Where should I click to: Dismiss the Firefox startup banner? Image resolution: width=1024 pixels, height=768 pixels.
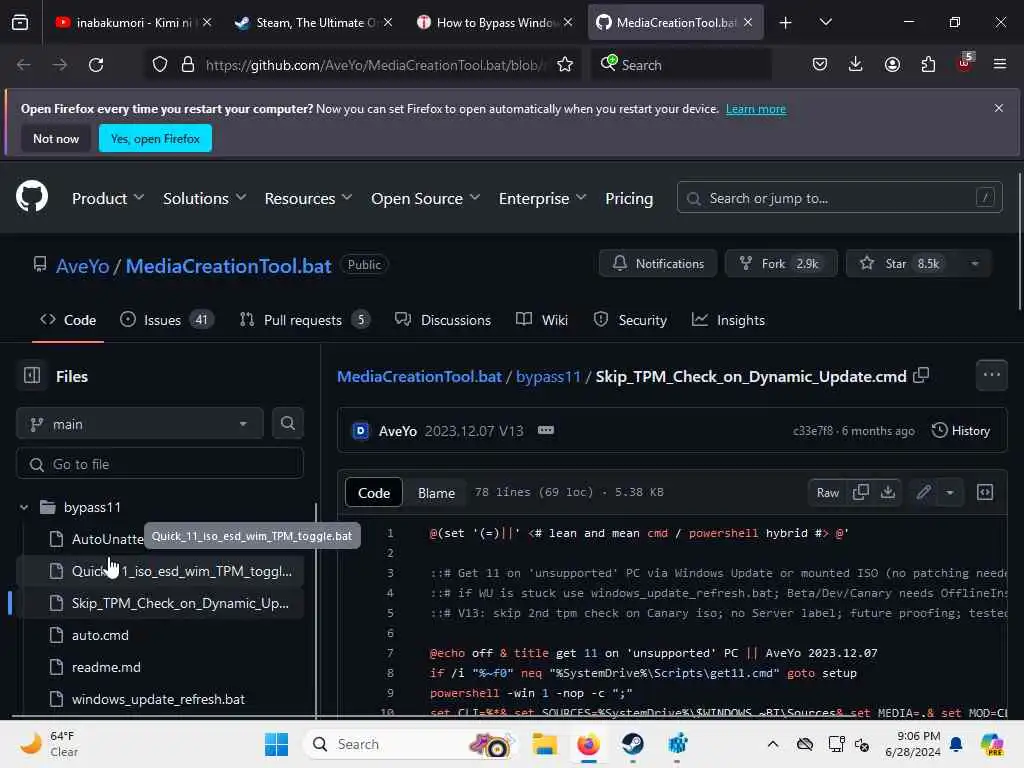tap(999, 108)
